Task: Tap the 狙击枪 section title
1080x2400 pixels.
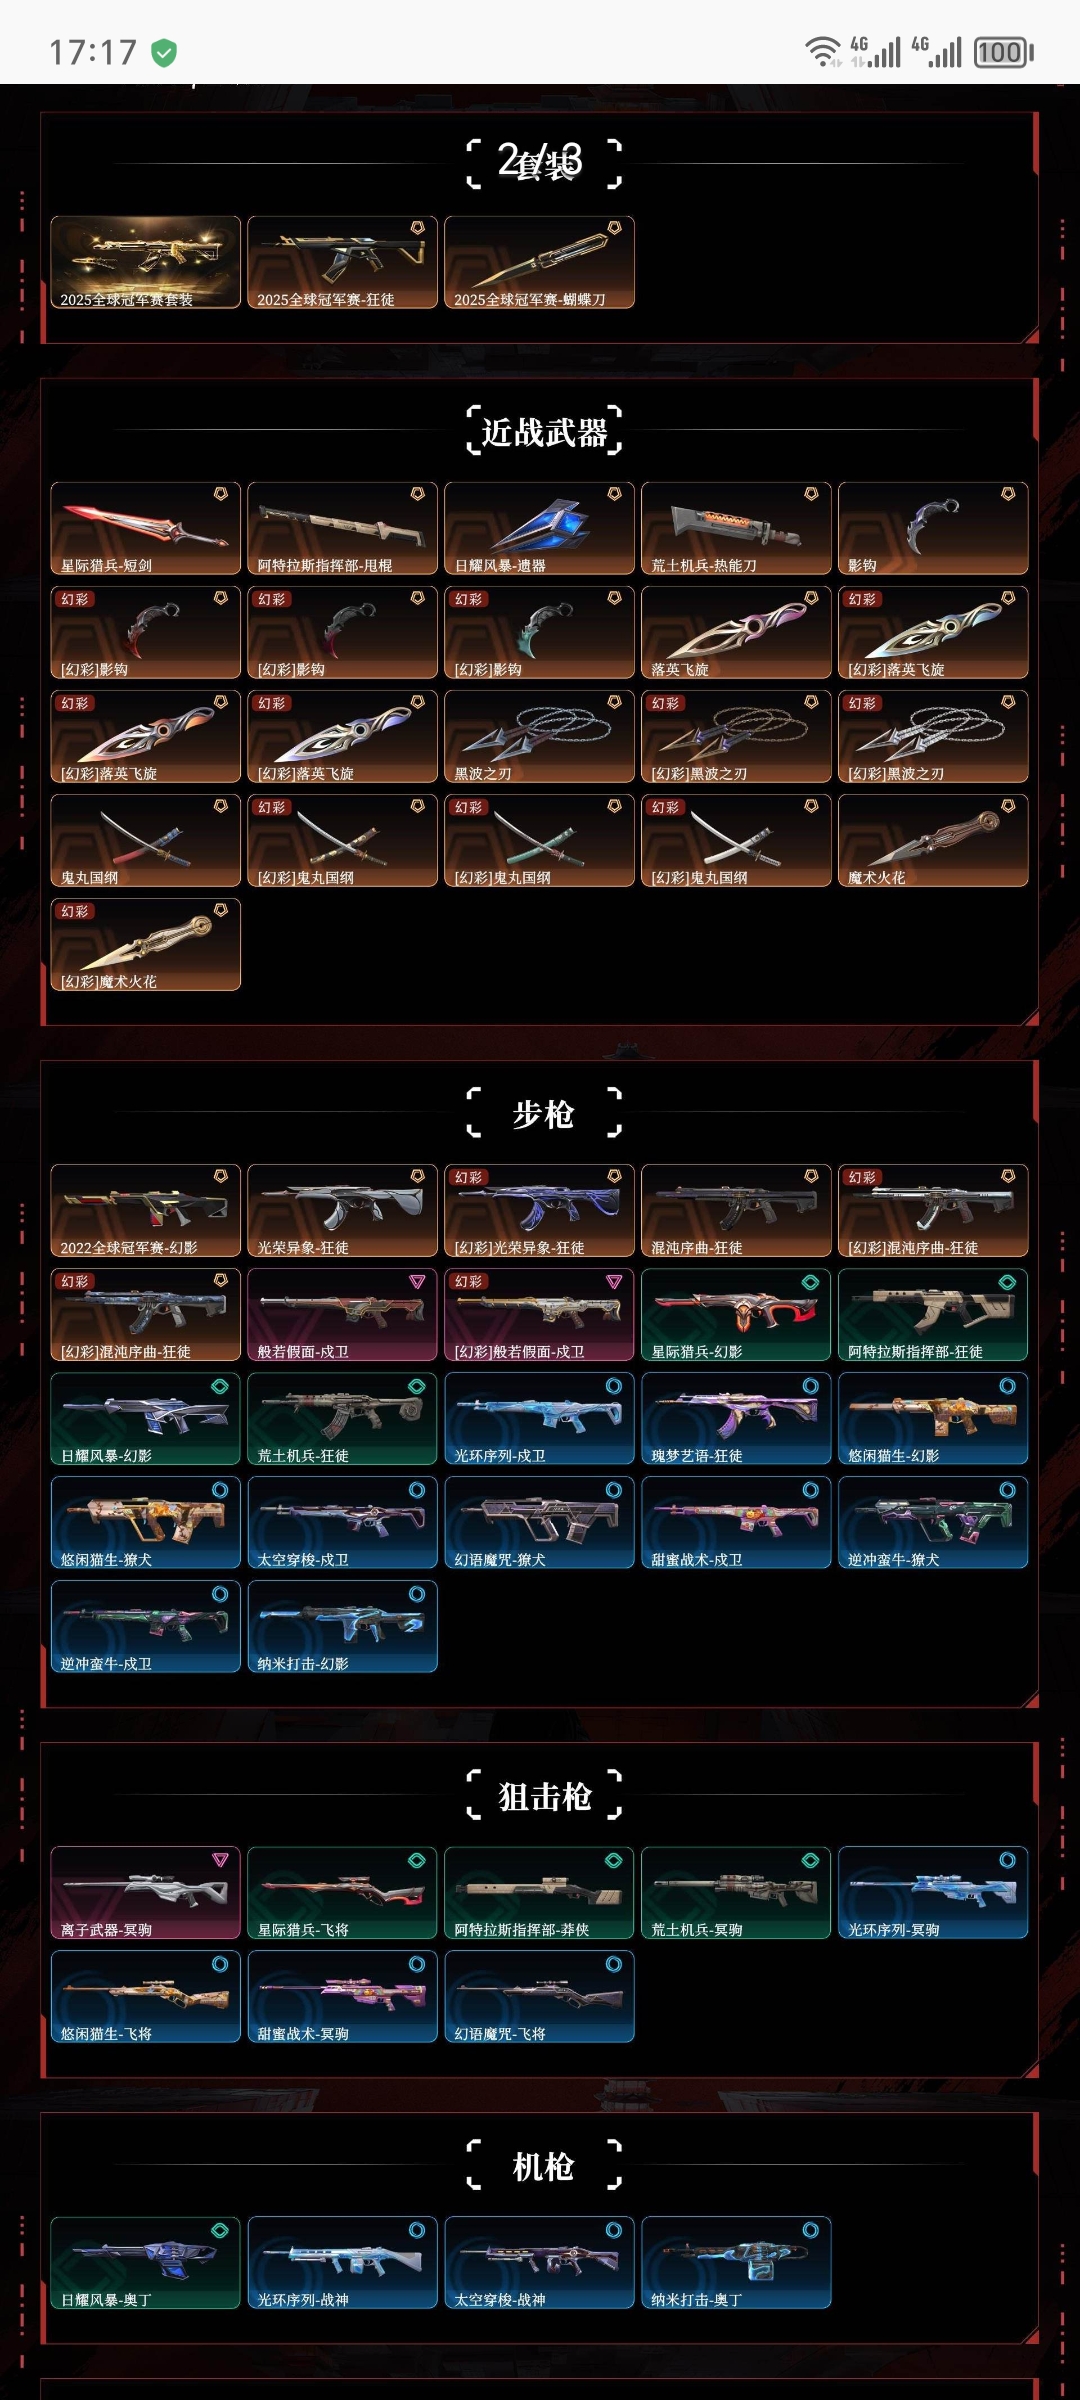Action: 544,1796
